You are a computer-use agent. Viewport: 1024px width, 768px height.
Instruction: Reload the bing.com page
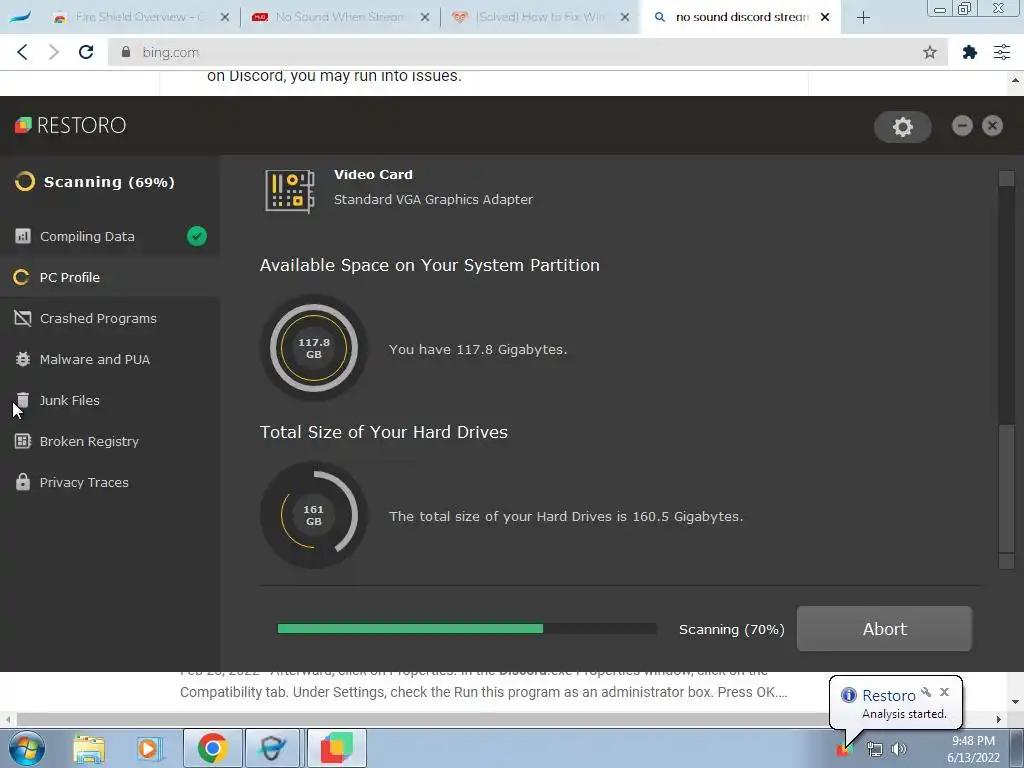pyautogui.click(x=86, y=52)
